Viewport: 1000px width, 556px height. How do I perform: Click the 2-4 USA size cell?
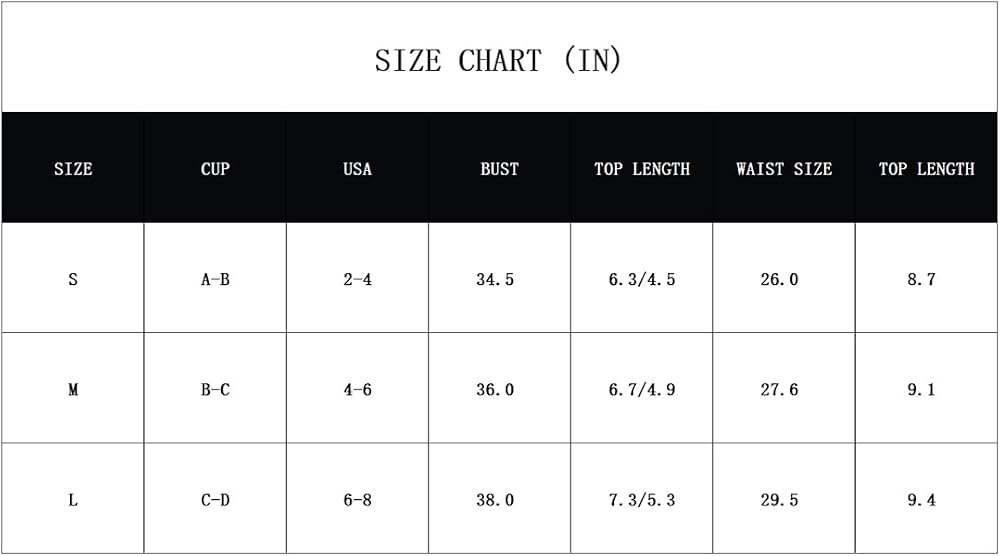[357, 279]
